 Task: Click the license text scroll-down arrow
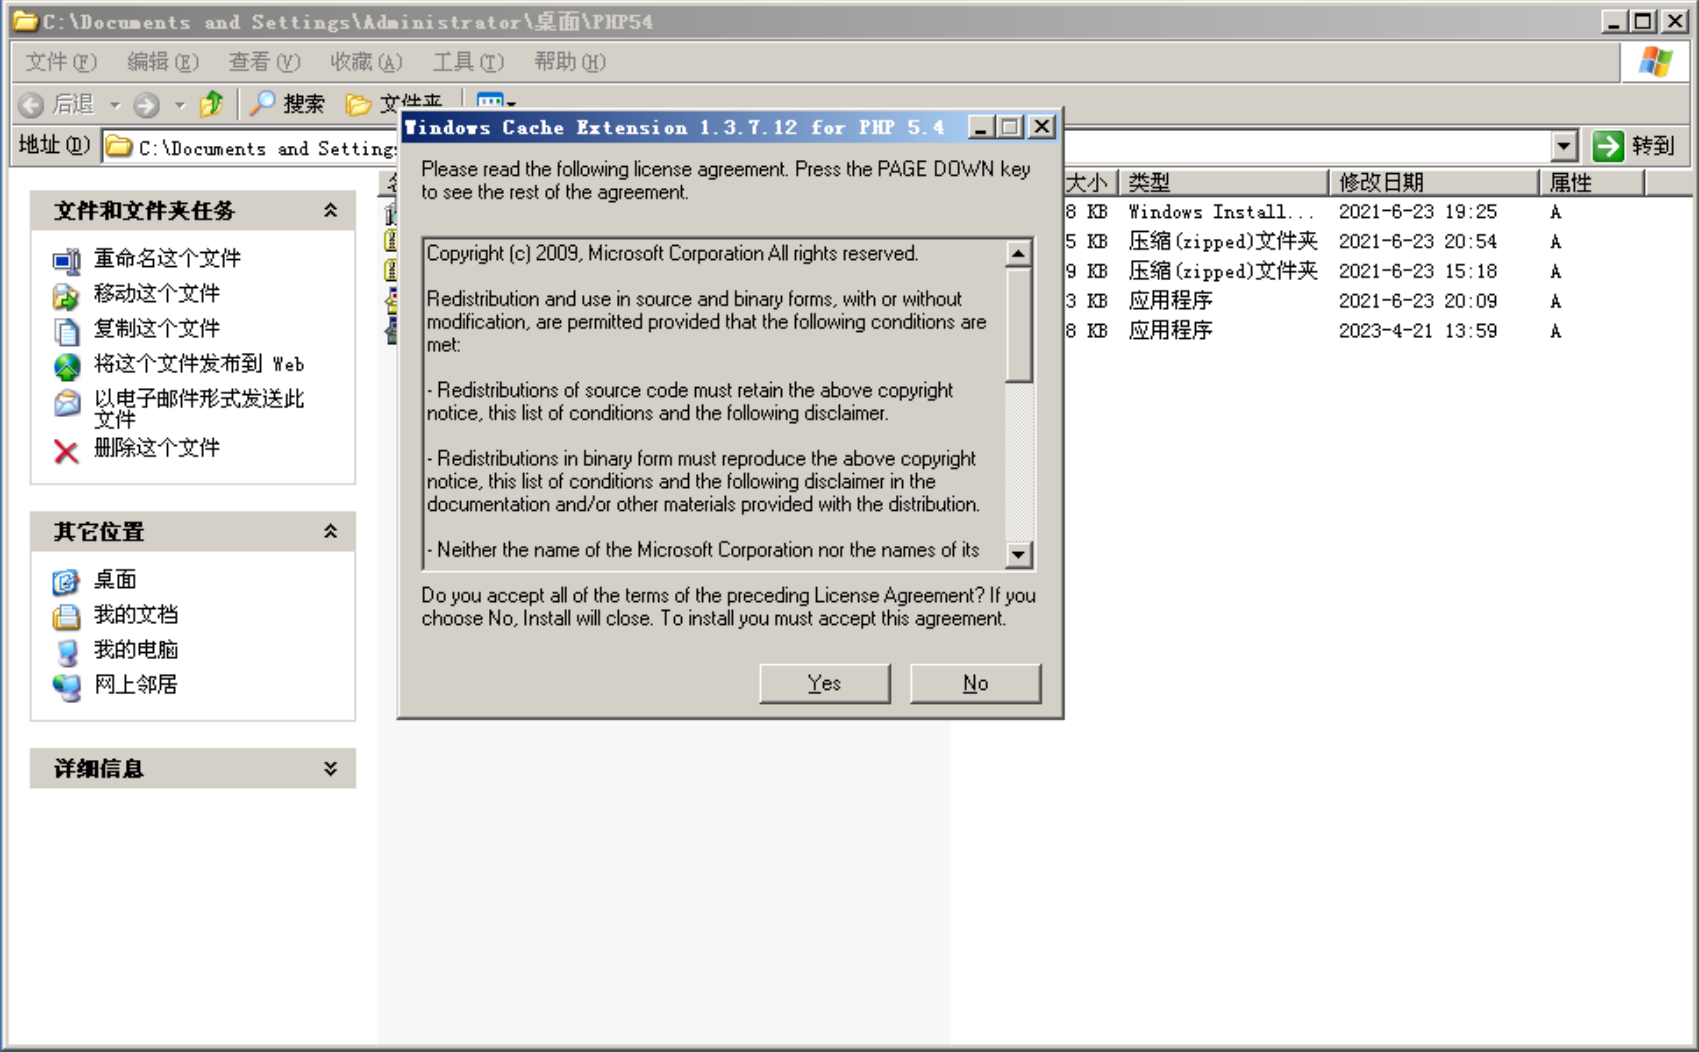1018,553
